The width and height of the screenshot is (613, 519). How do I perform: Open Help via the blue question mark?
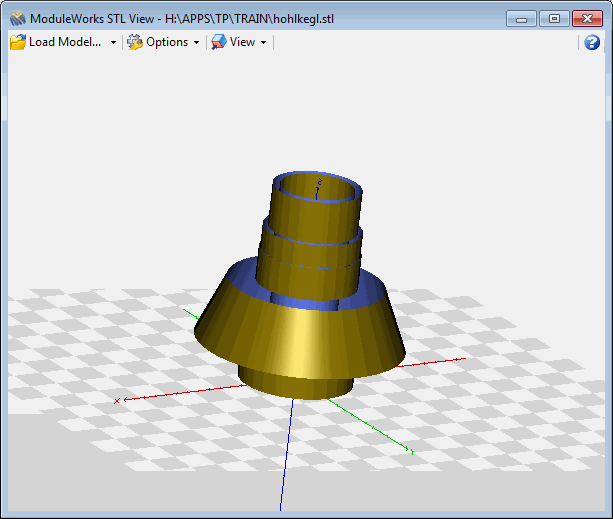point(592,42)
